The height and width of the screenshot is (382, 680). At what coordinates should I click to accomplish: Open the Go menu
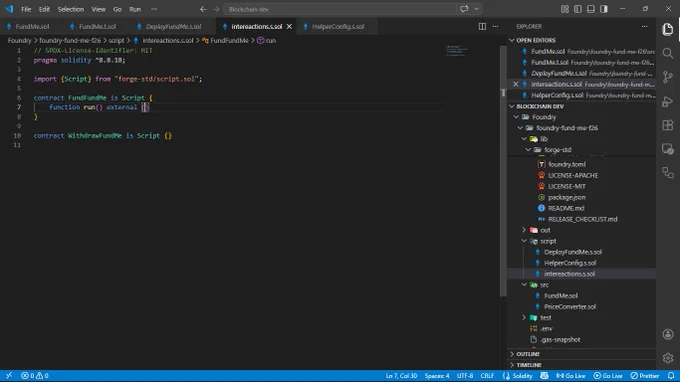(117, 9)
